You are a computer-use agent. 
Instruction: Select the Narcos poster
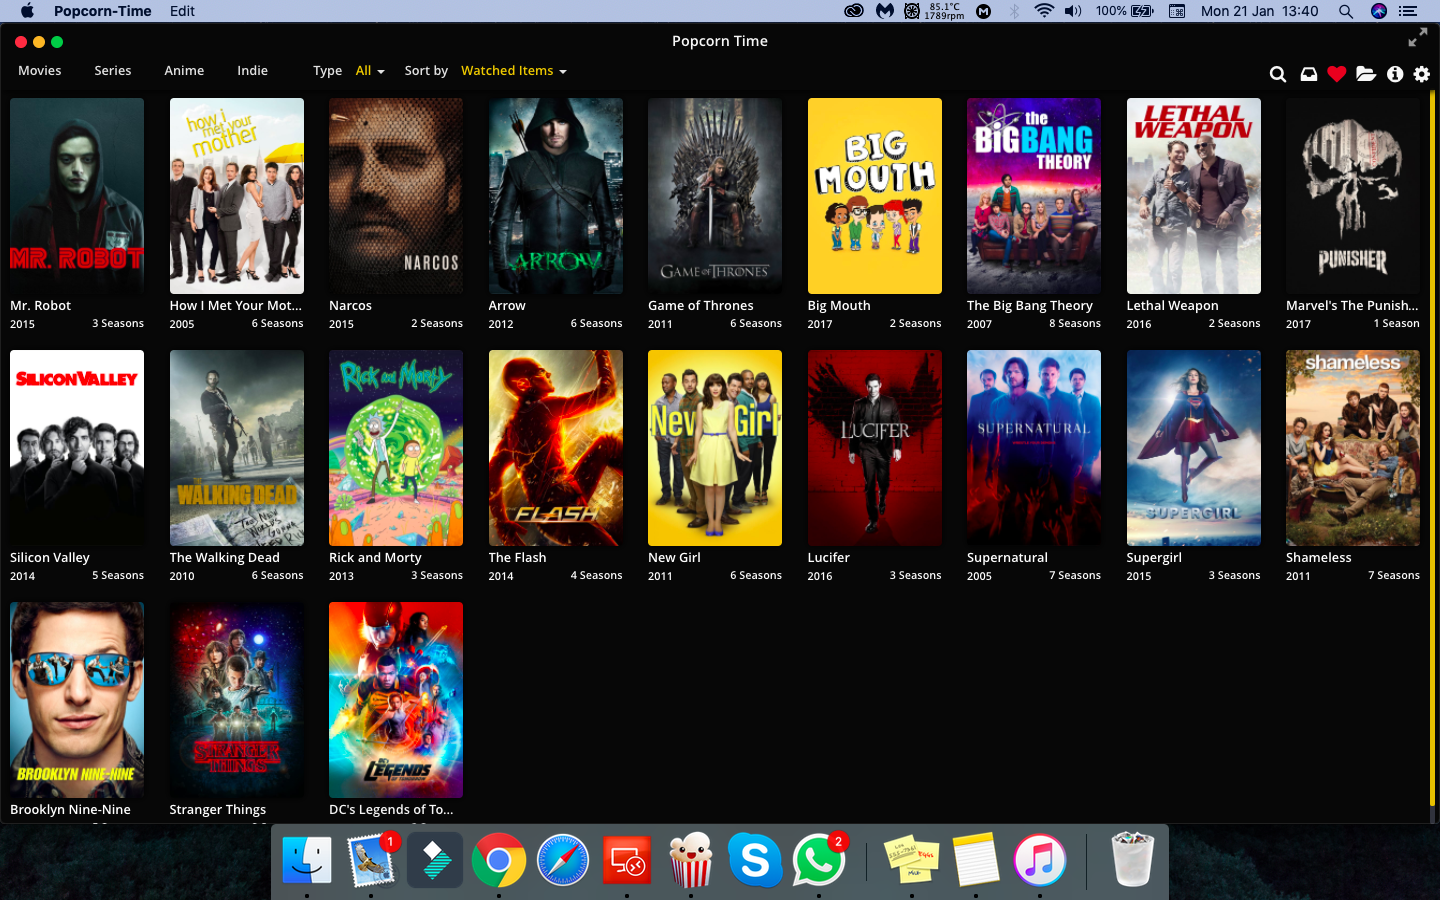coord(396,196)
